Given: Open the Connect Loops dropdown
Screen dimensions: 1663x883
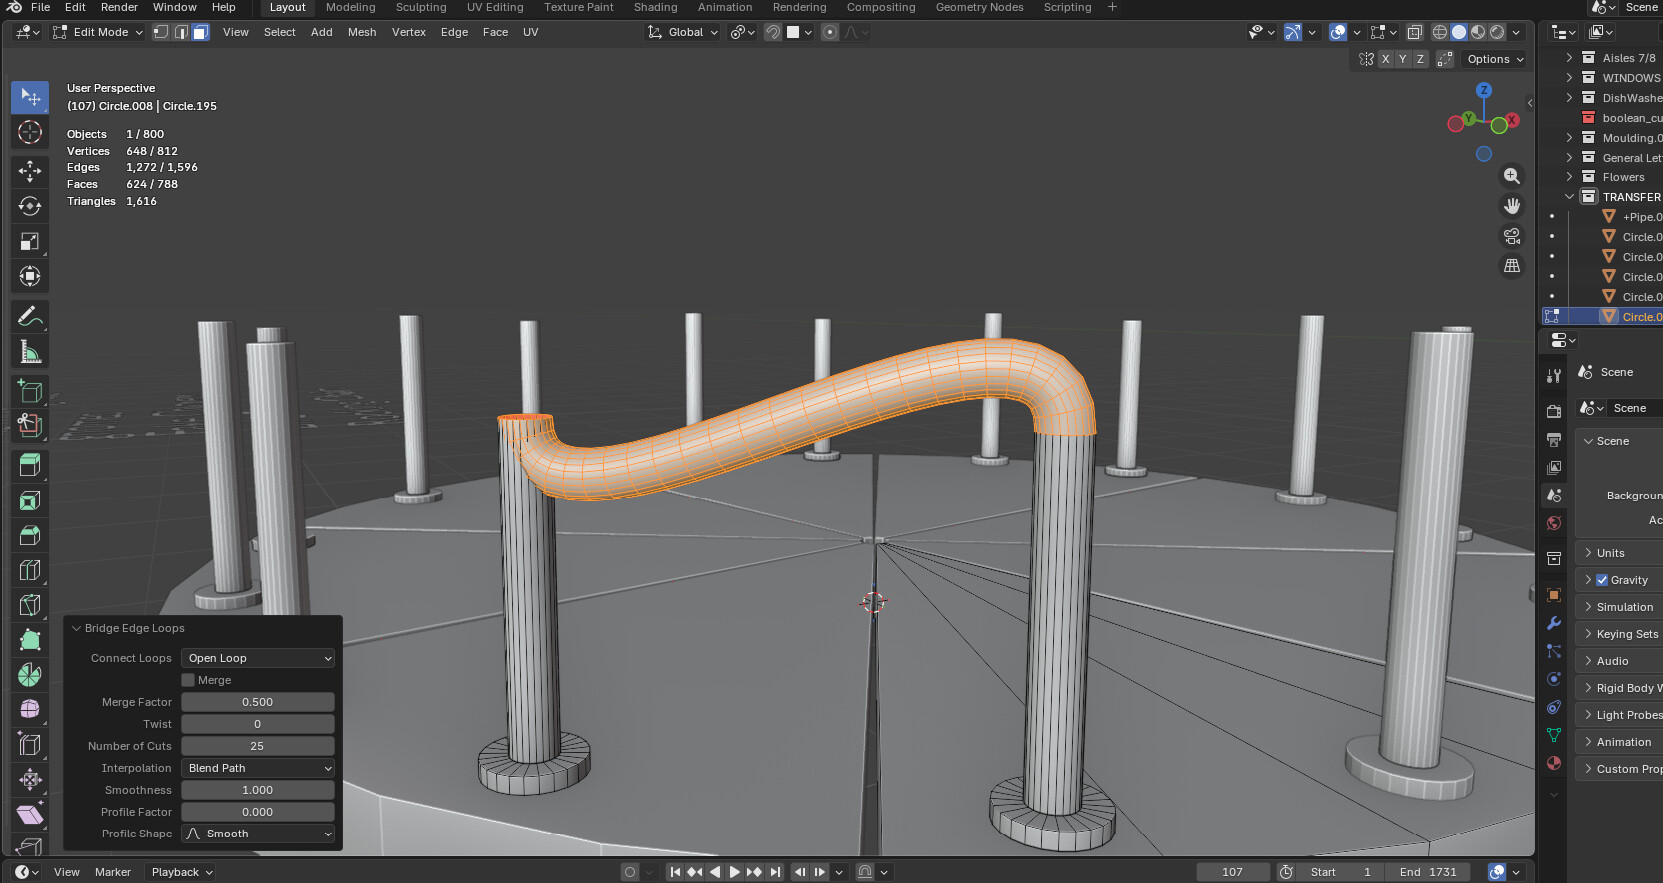Looking at the screenshot, I should pyautogui.click(x=258, y=658).
